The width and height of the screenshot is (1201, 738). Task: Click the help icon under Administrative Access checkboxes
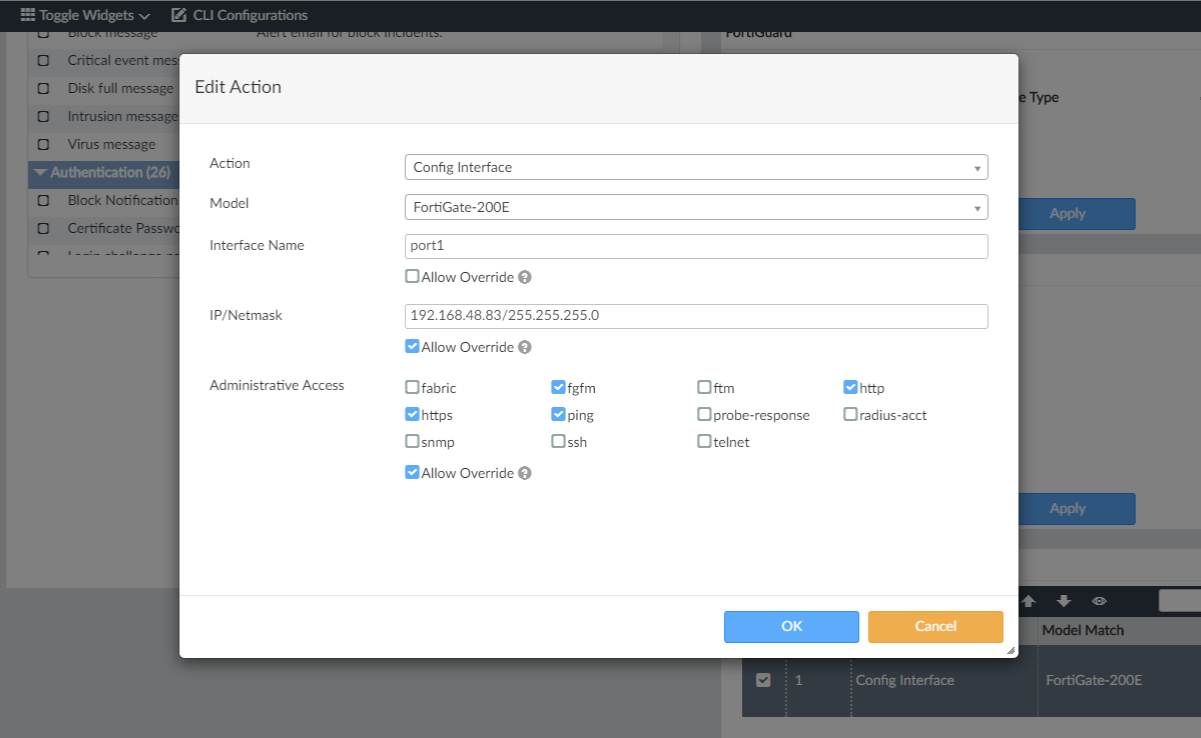point(524,473)
